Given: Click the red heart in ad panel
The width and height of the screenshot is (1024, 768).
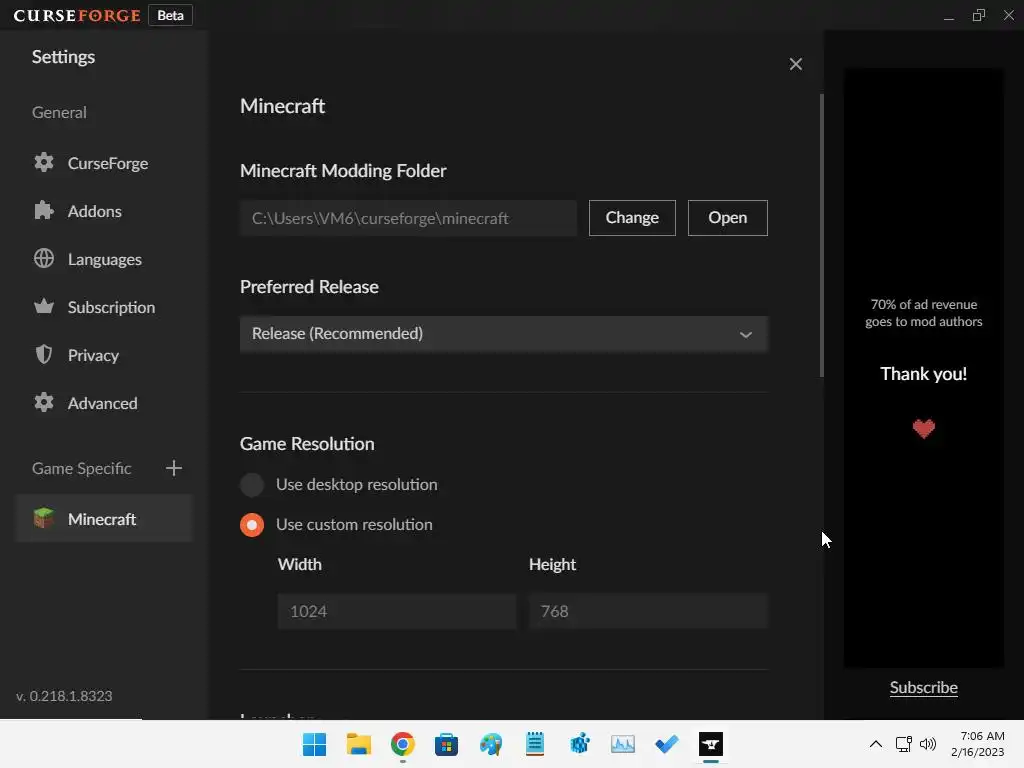Looking at the screenshot, I should tap(923, 428).
